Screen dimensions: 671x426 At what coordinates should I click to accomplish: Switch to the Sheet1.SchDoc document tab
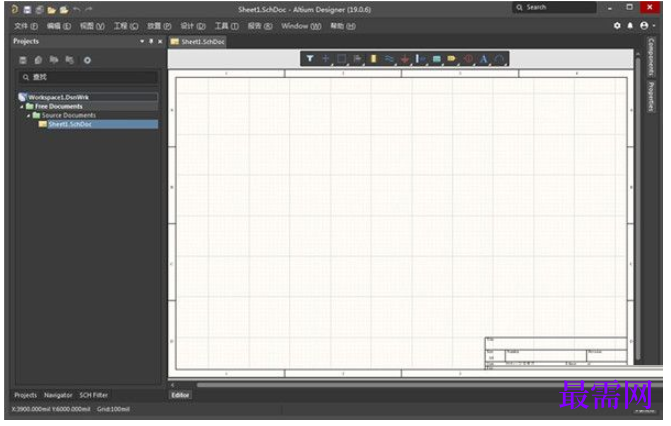pyautogui.click(x=198, y=42)
